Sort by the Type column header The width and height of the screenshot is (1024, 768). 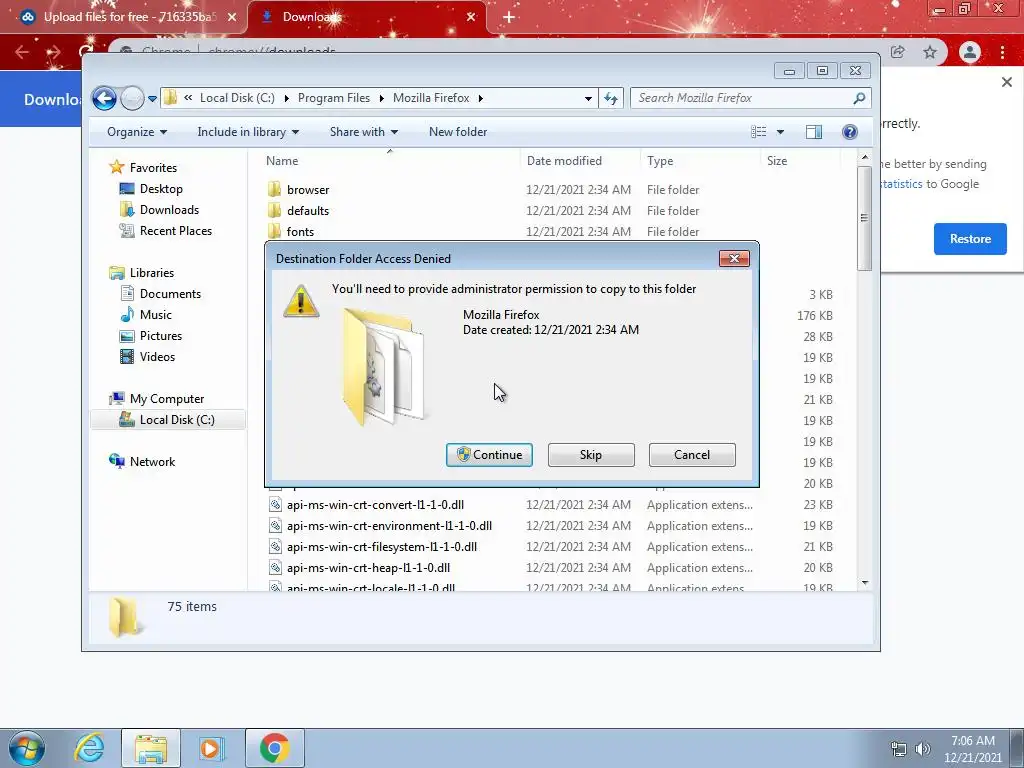[660, 161]
